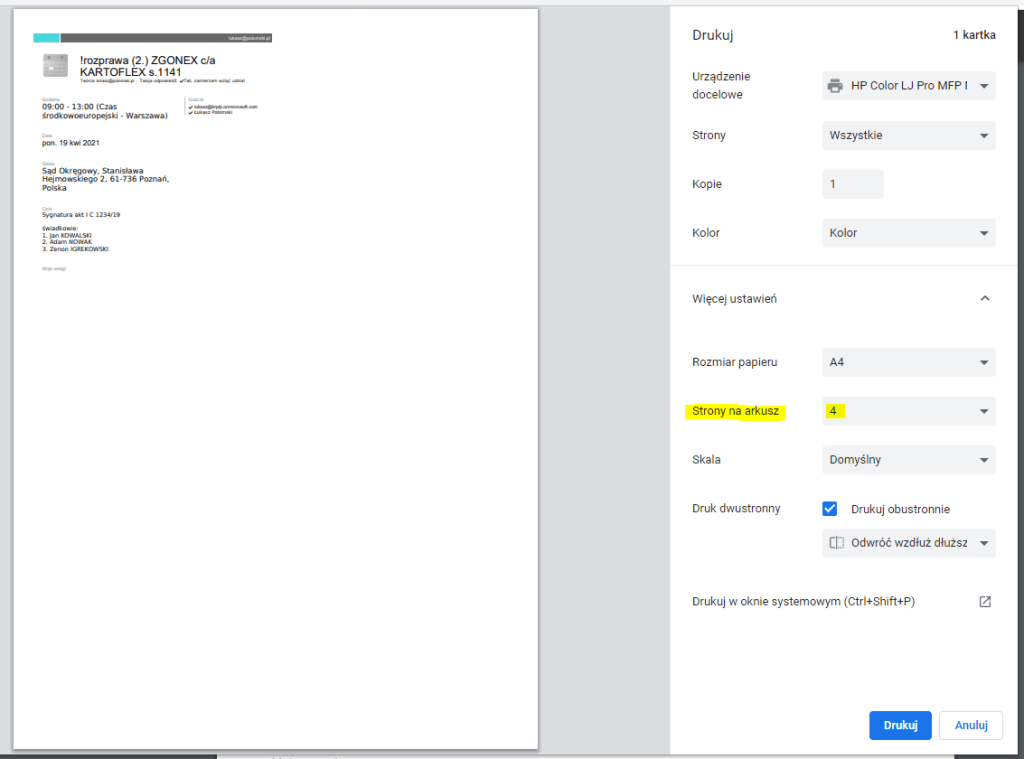The width and height of the screenshot is (1024, 759).
Task: Collapse Więcej ustawień using the chevron arrow
Action: [x=984, y=298]
